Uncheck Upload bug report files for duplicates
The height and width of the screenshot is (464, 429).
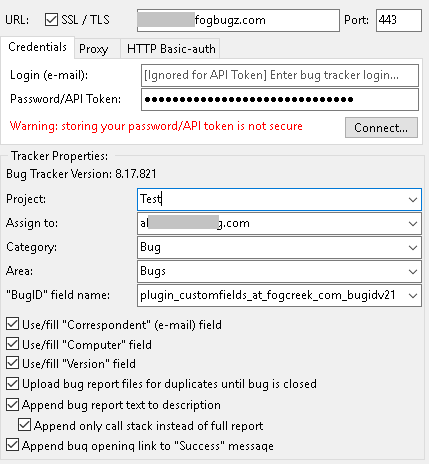click(12, 384)
